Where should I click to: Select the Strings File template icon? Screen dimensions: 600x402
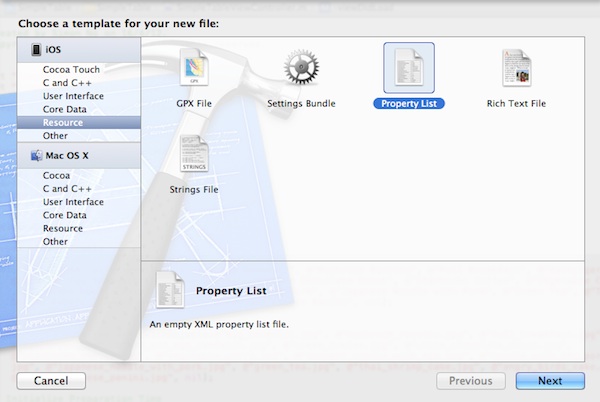194,155
